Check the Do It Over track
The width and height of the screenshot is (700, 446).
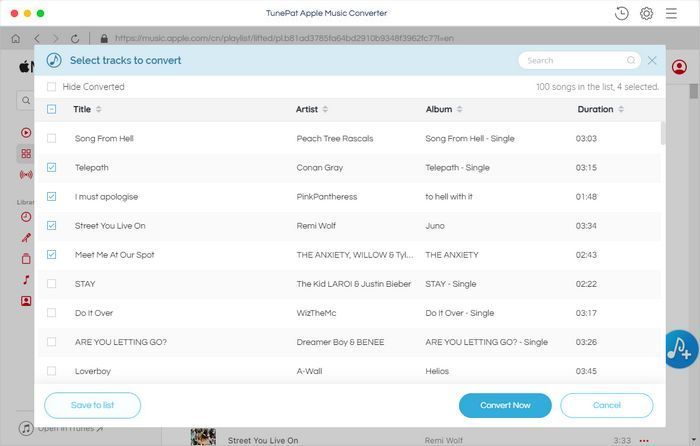(x=51, y=313)
